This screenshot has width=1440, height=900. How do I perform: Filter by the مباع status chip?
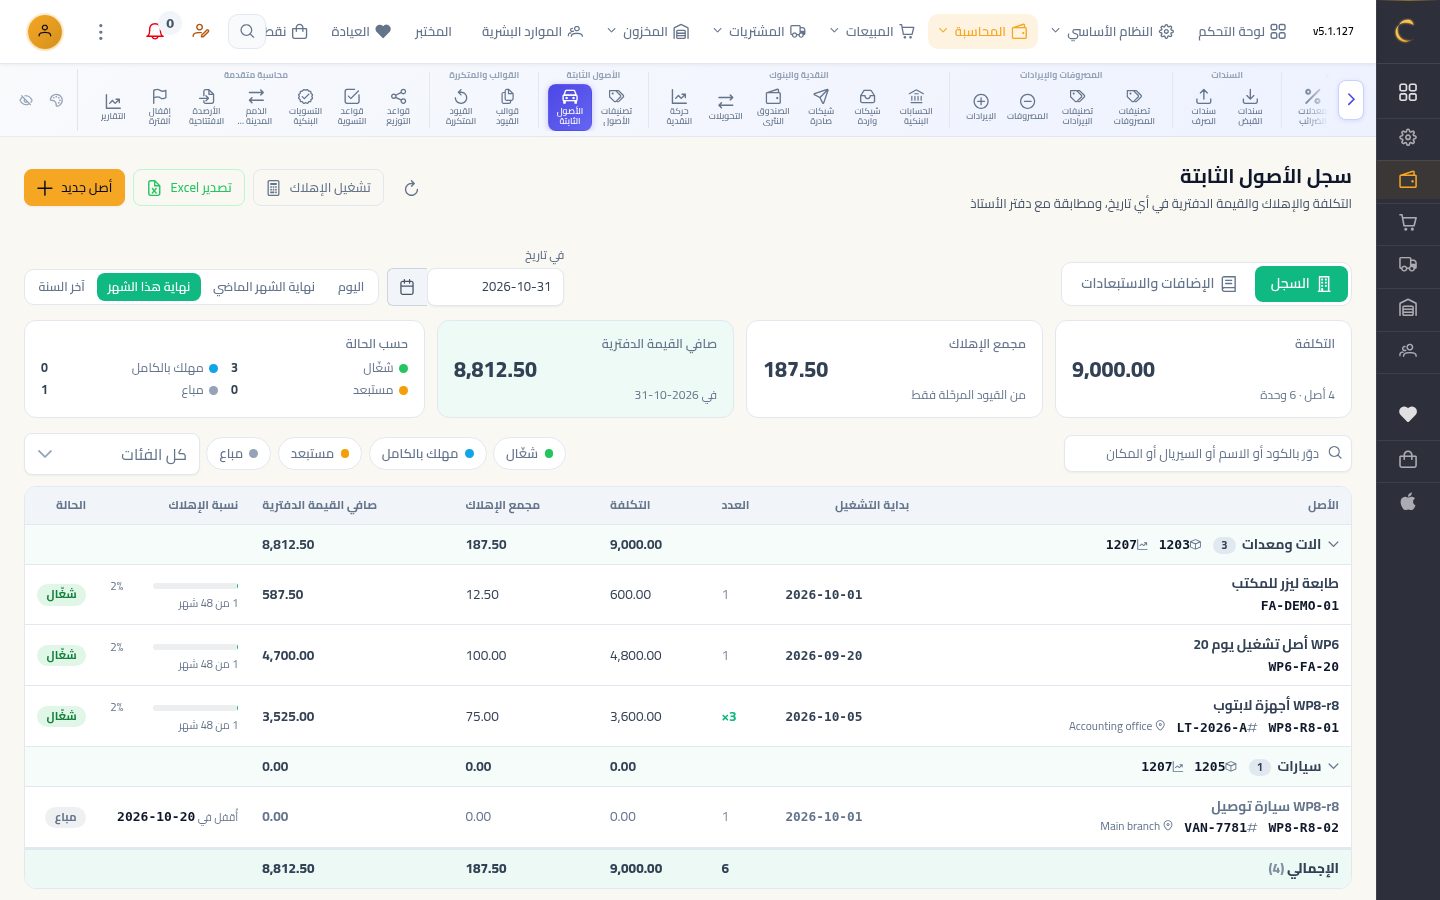(x=239, y=454)
